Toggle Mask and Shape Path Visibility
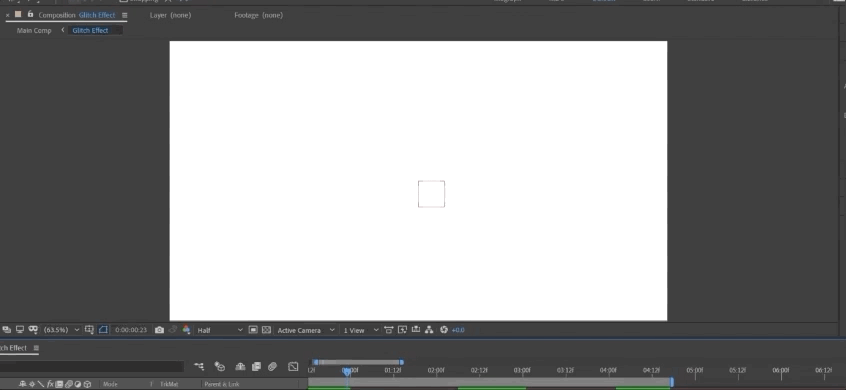 click(x=103, y=330)
